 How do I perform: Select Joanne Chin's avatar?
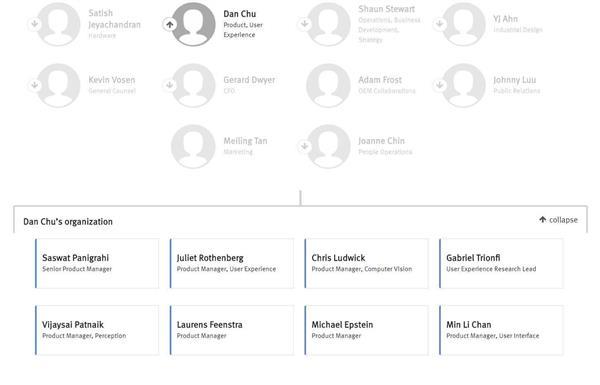pyautogui.click(x=328, y=146)
